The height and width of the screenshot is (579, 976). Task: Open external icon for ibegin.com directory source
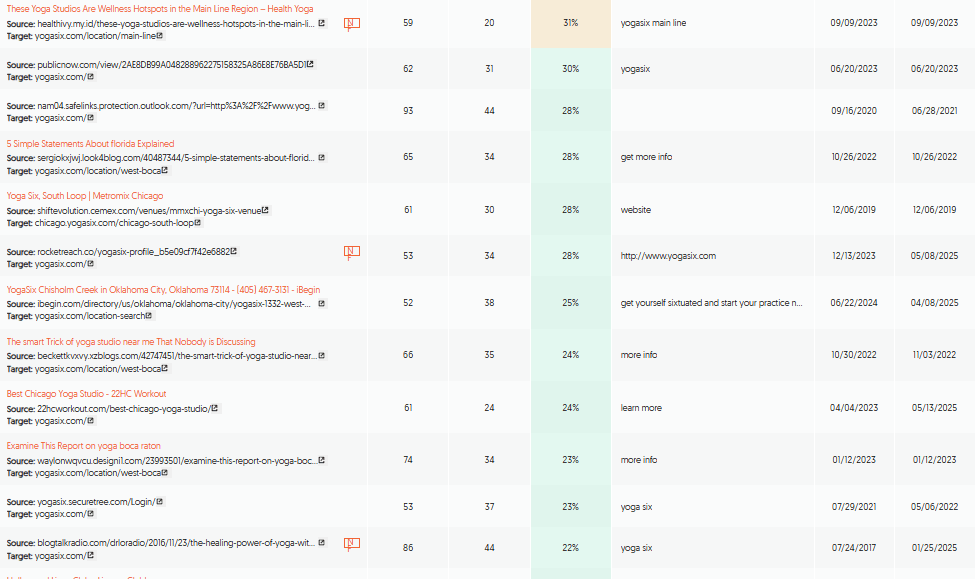click(322, 304)
